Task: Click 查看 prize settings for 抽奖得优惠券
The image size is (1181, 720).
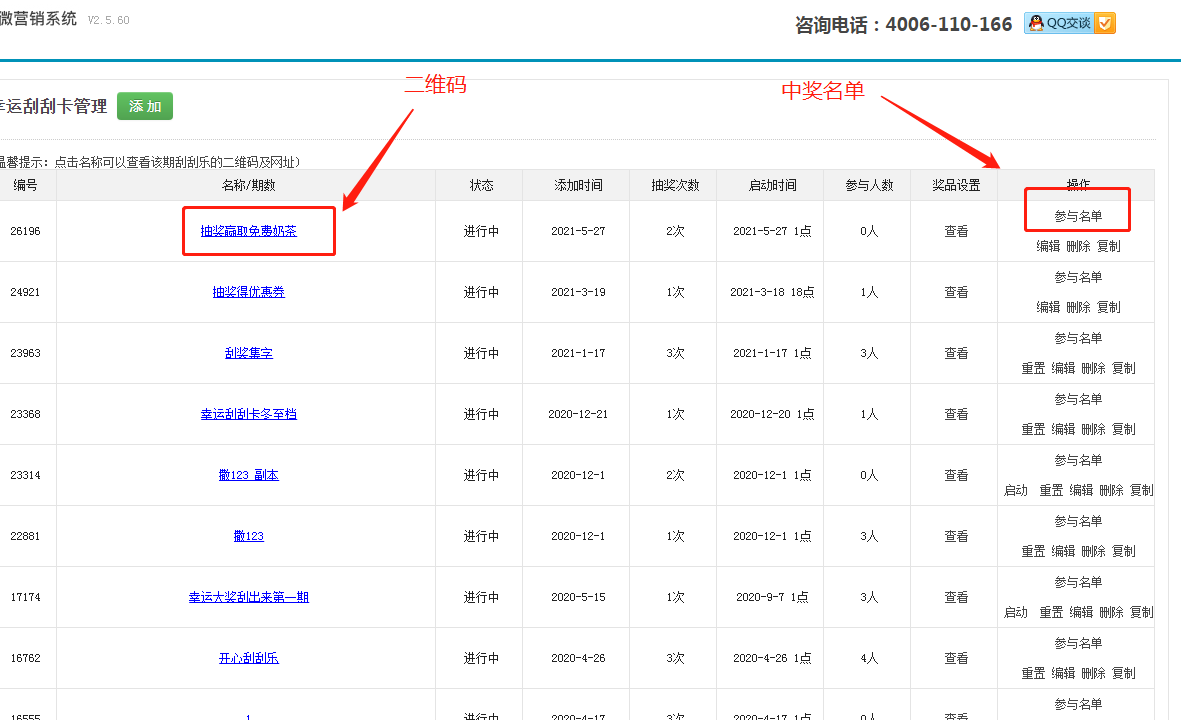Action: (956, 292)
